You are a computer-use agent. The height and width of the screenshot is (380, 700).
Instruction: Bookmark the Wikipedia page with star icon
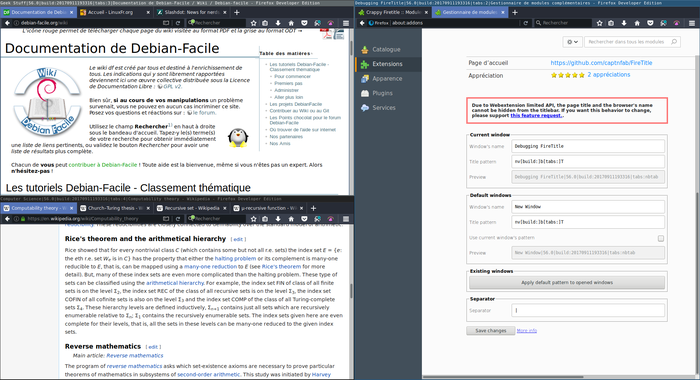pos(254,219)
